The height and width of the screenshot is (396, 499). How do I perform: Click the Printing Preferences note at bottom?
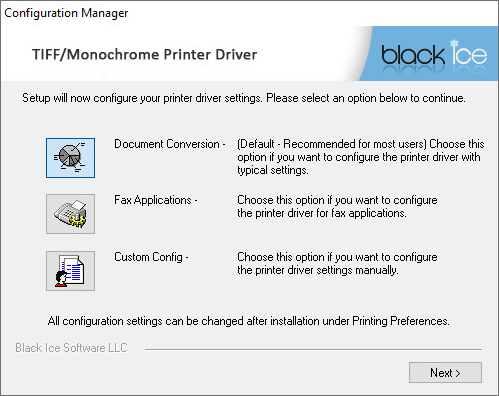249,321
